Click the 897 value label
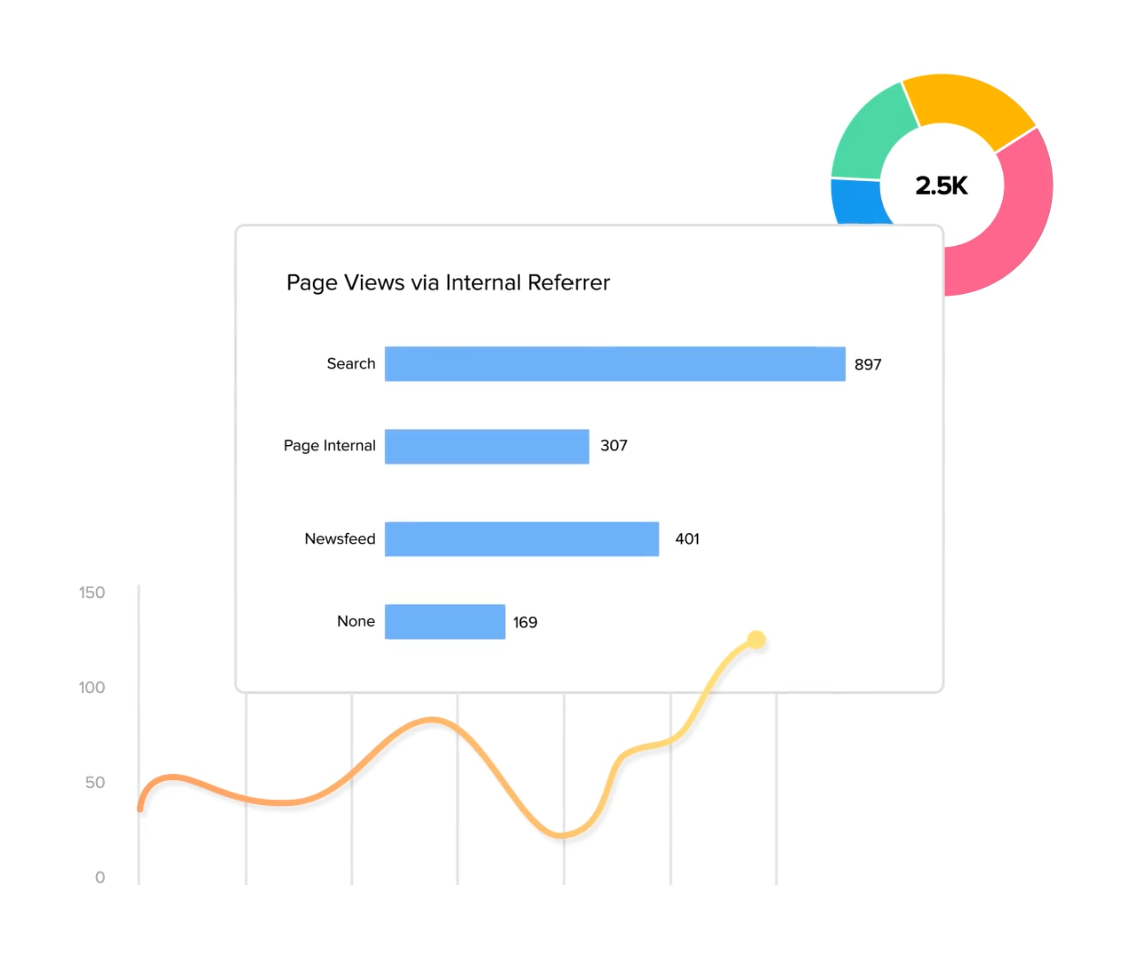 click(868, 365)
